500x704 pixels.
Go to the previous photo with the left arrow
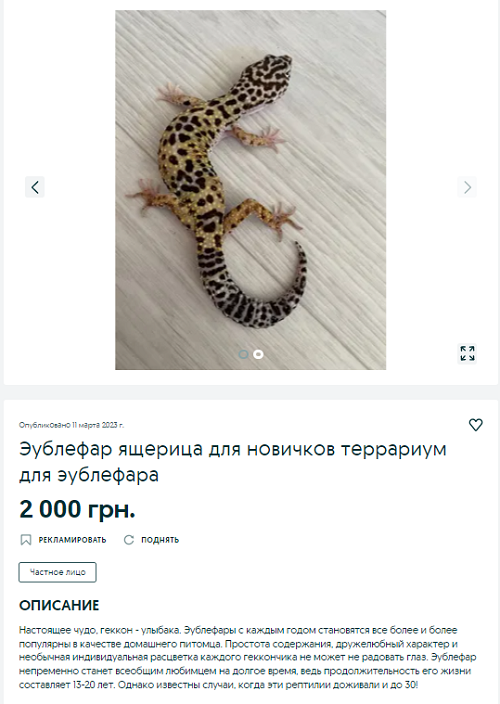tap(35, 187)
